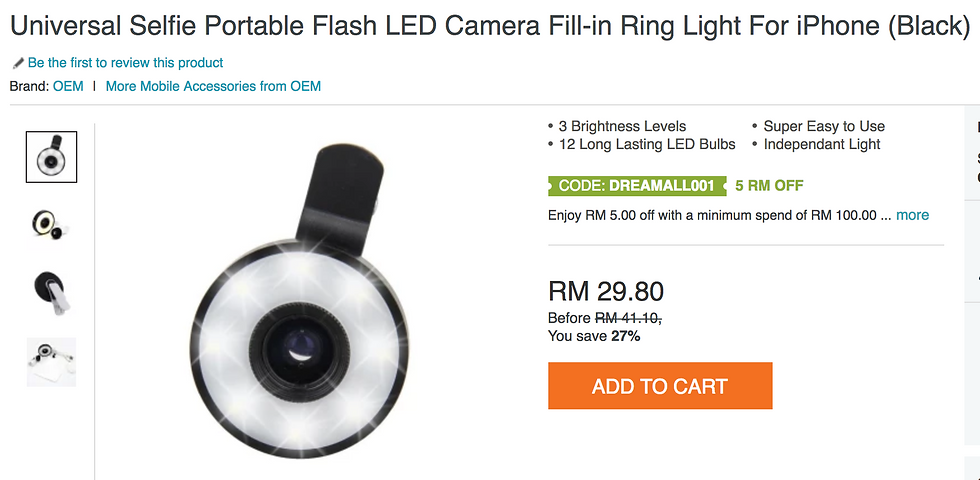
Task: Open the OEM brand link
Action: coord(68,86)
